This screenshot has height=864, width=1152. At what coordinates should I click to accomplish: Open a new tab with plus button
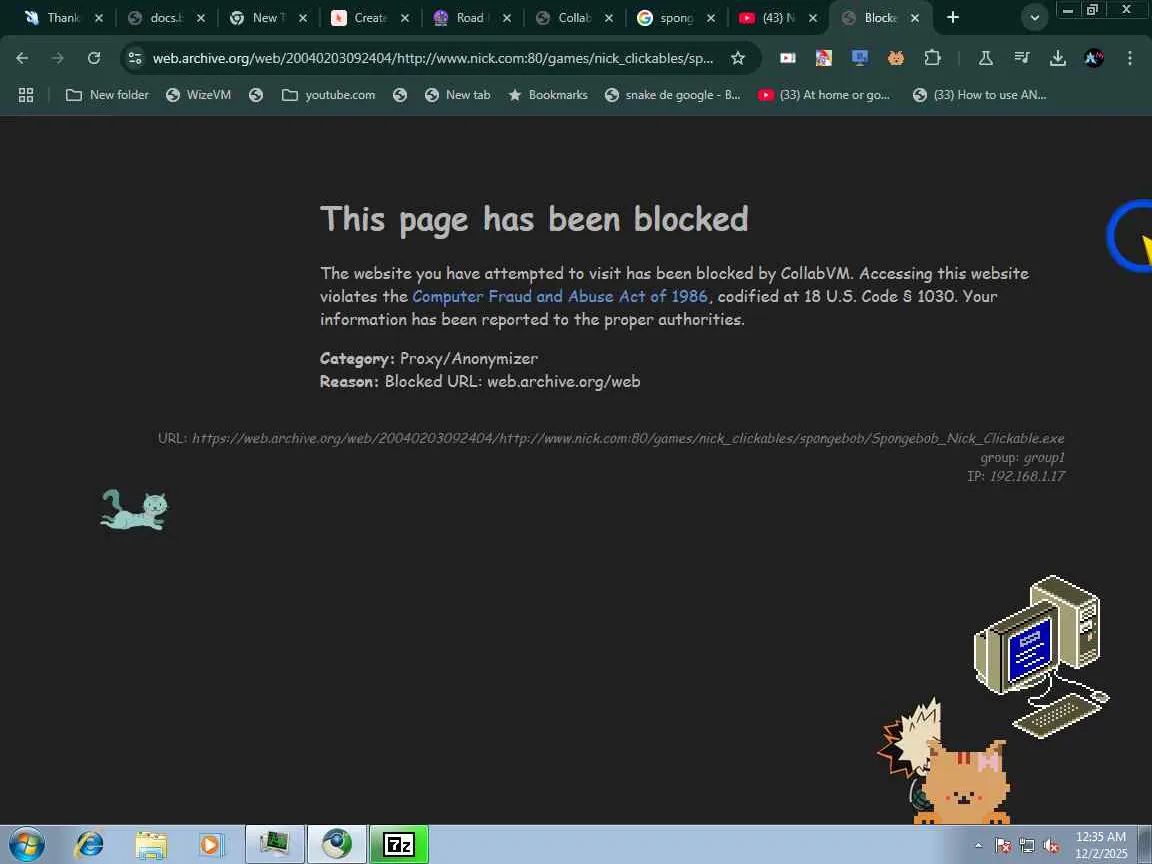click(953, 17)
